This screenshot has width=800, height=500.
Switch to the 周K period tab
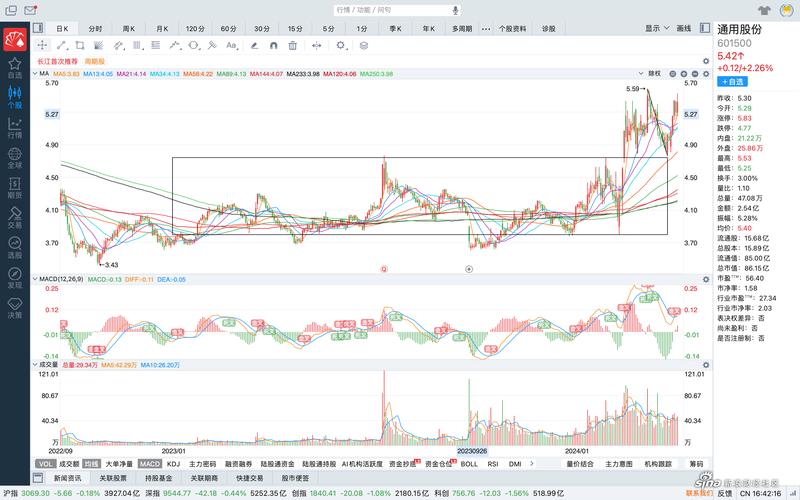click(128, 29)
